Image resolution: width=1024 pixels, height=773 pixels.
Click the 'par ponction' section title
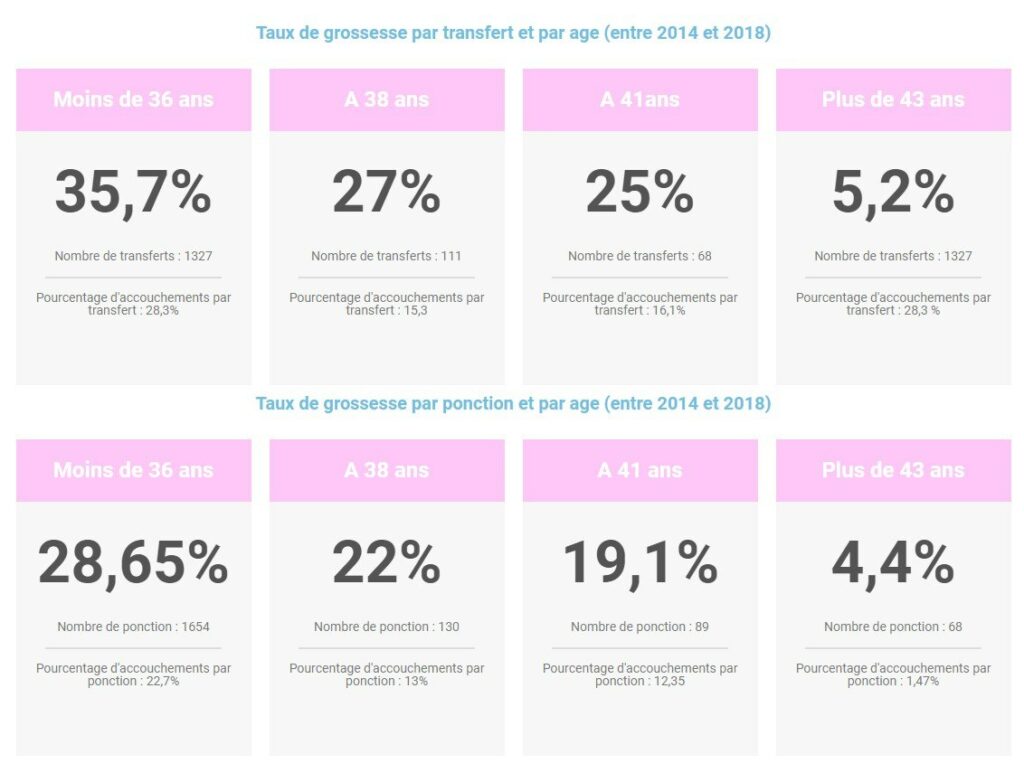[x=513, y=404]
